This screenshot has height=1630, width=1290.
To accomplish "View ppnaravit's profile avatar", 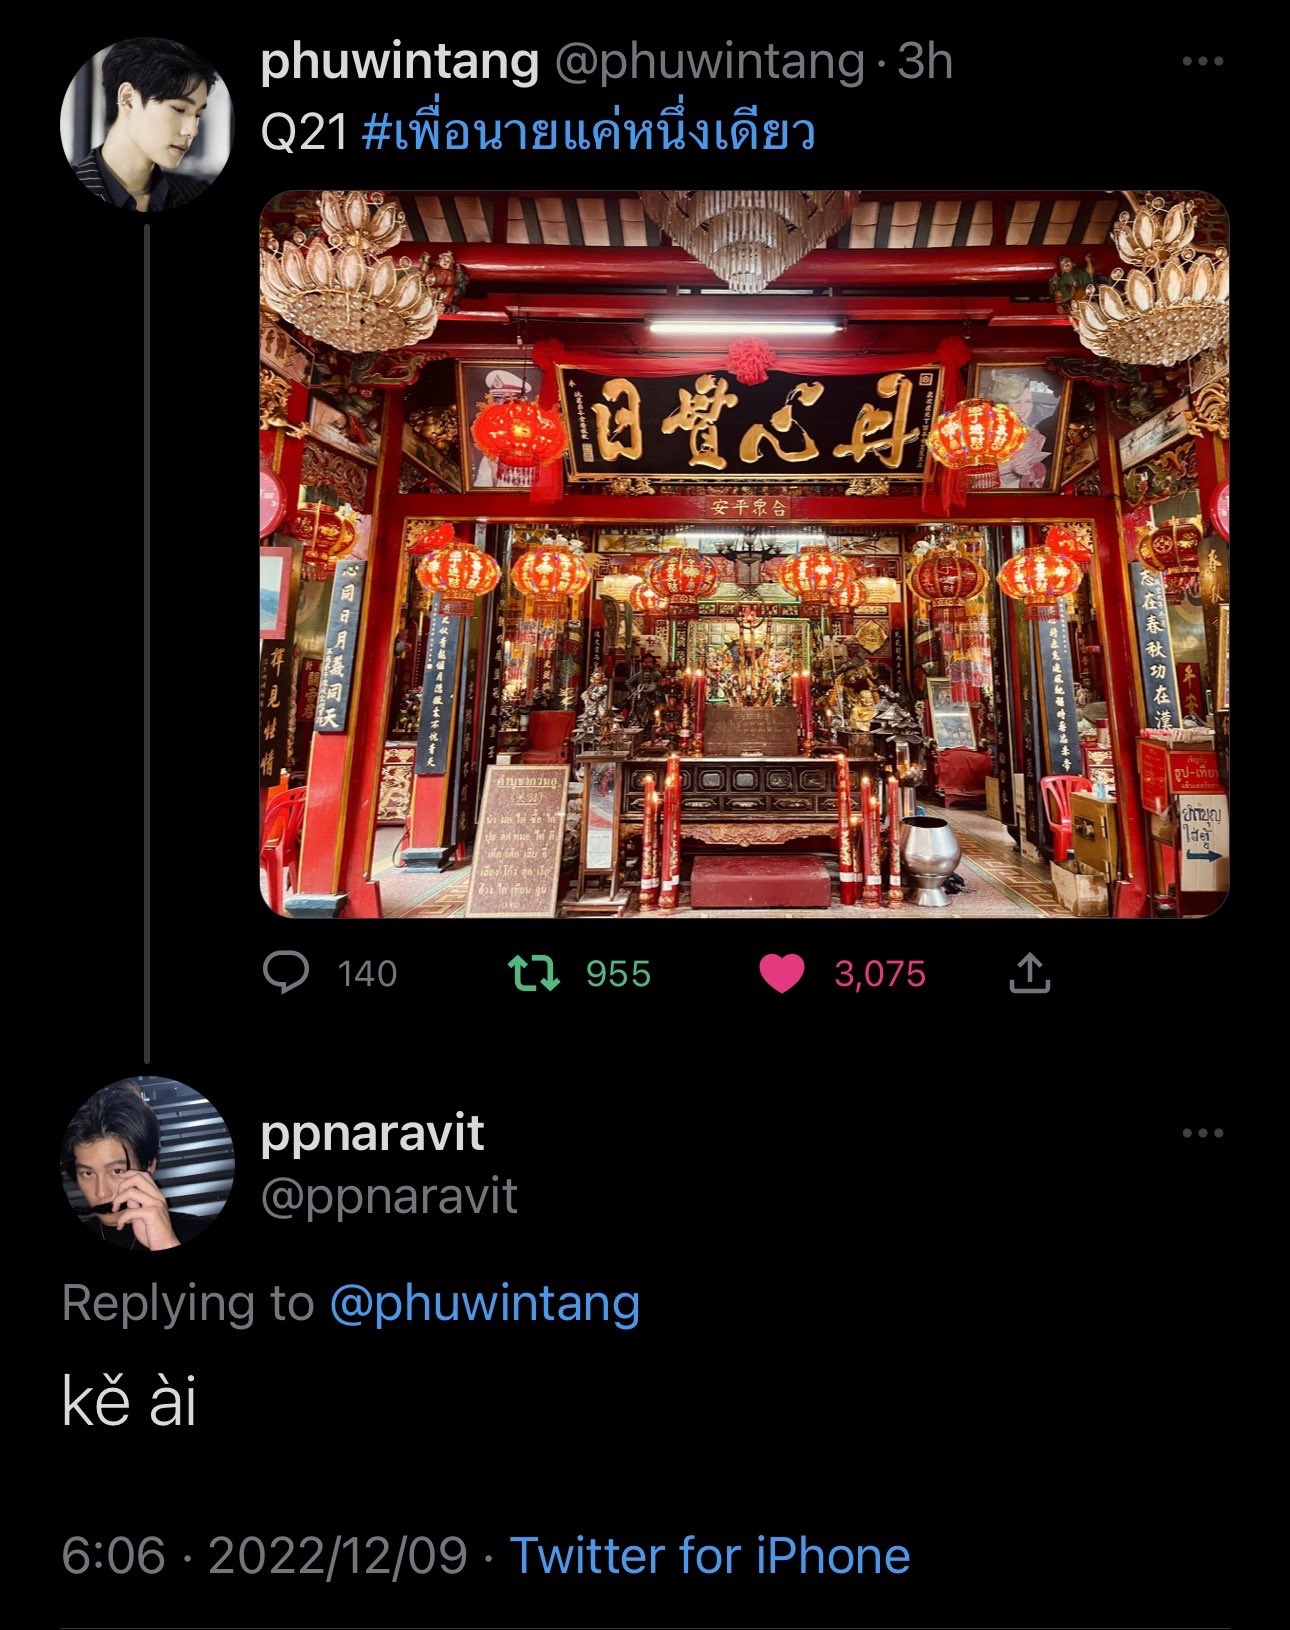I will pyautogui.click(x=147, y=1163).
